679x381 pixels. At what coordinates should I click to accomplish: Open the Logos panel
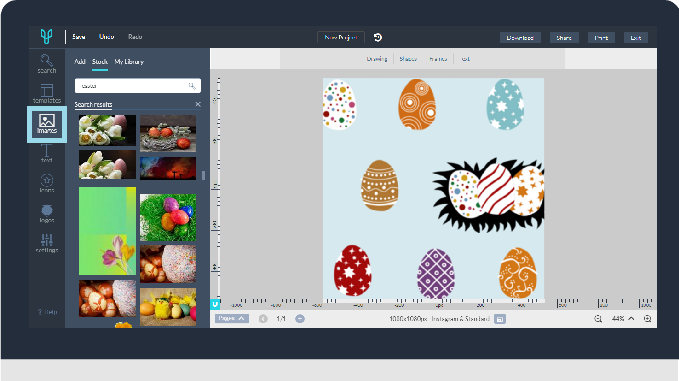47,213
